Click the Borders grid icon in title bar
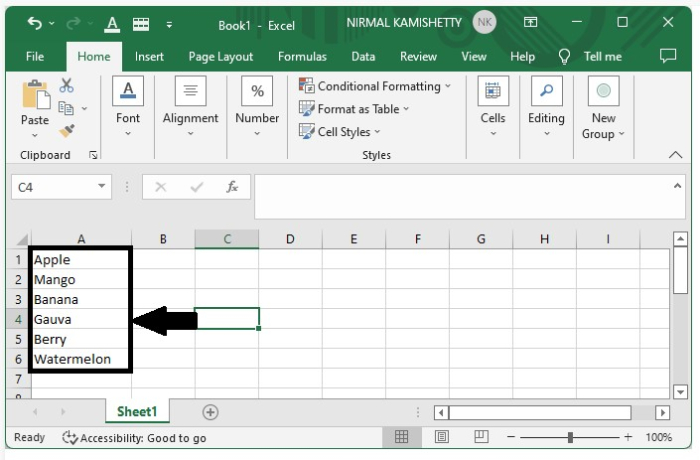The height and width of the screenshot is (460, 700). point(141,24)
